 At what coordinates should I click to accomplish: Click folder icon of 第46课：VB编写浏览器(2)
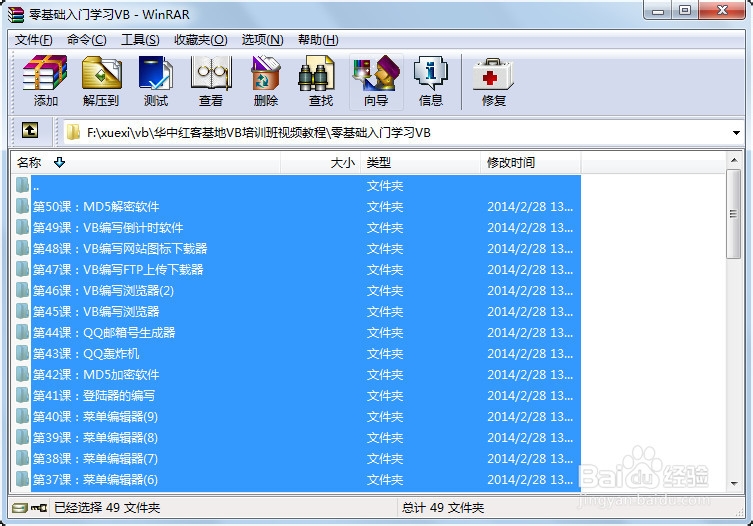[x=22, y=290]
